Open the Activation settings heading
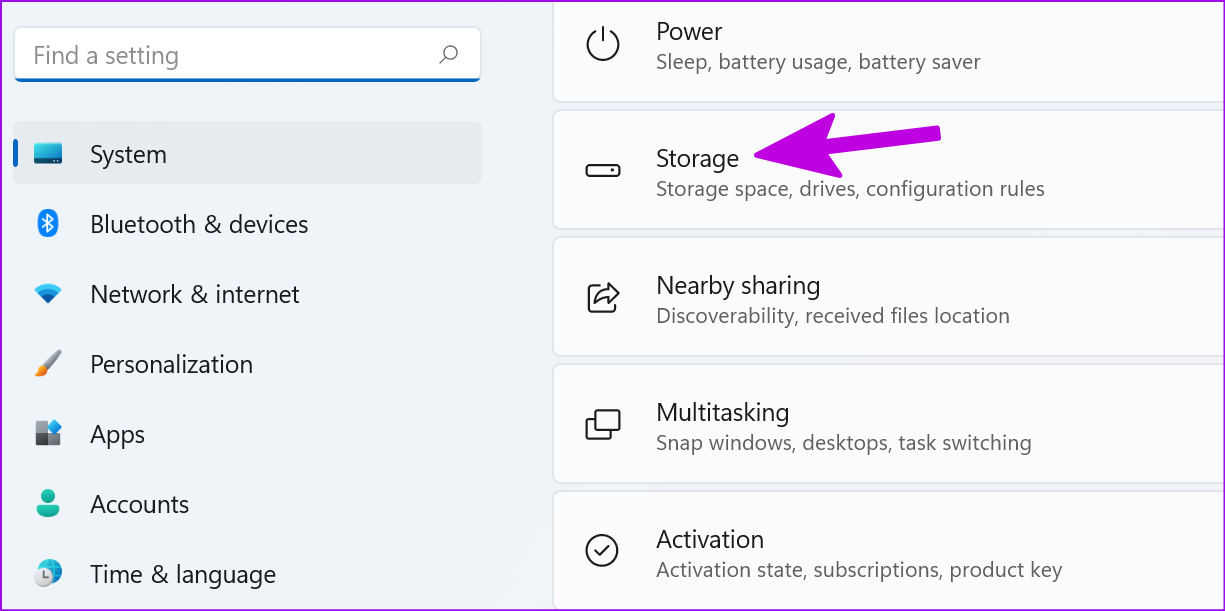Image resolution: width=1225 pixels, height=611 pixels. 710,539
